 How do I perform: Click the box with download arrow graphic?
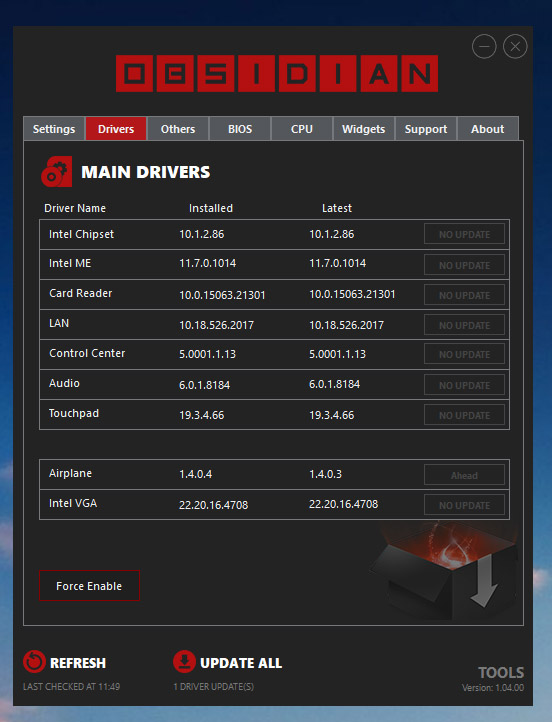pos(444,571)
